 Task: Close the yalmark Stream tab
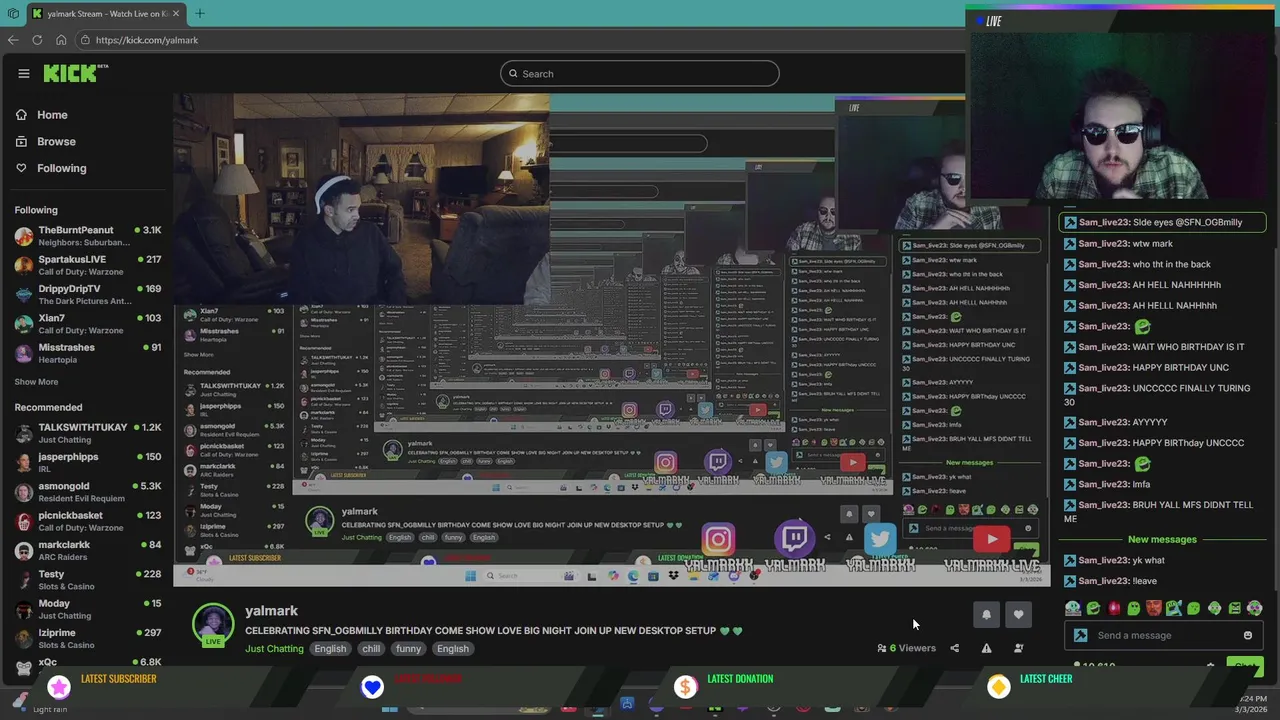tap(176, 14)
